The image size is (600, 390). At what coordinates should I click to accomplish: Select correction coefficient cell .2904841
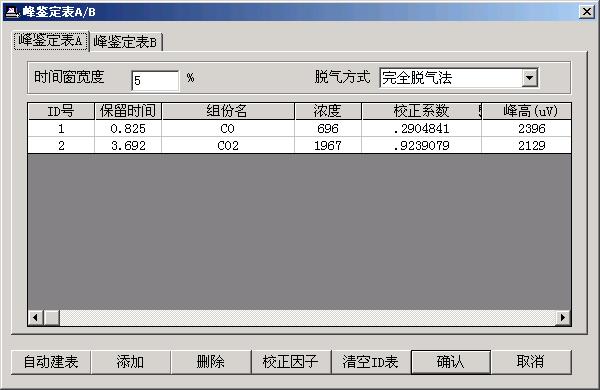(x=421, y=129)
